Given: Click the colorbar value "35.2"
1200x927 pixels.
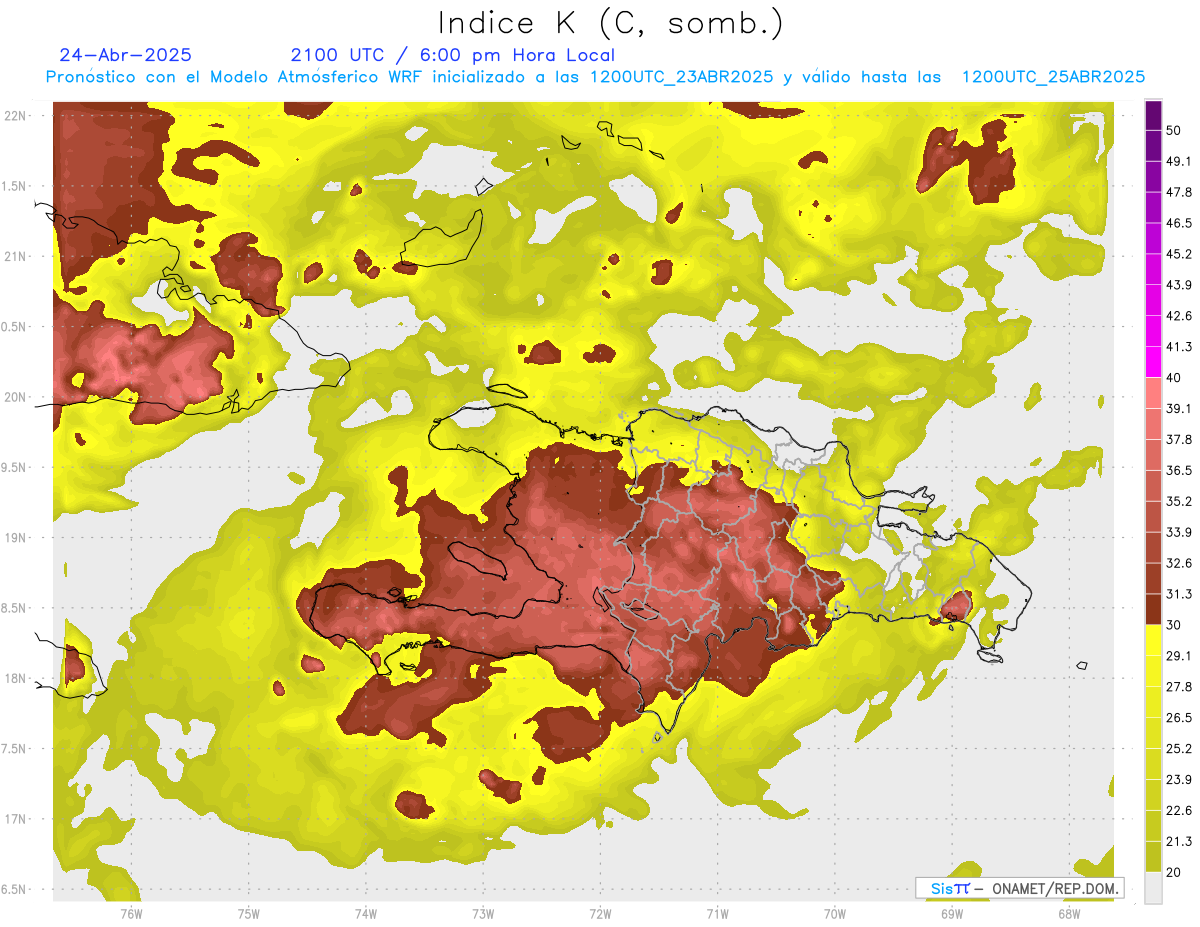Looking at the screenshot, I should tap(1178, 501).
